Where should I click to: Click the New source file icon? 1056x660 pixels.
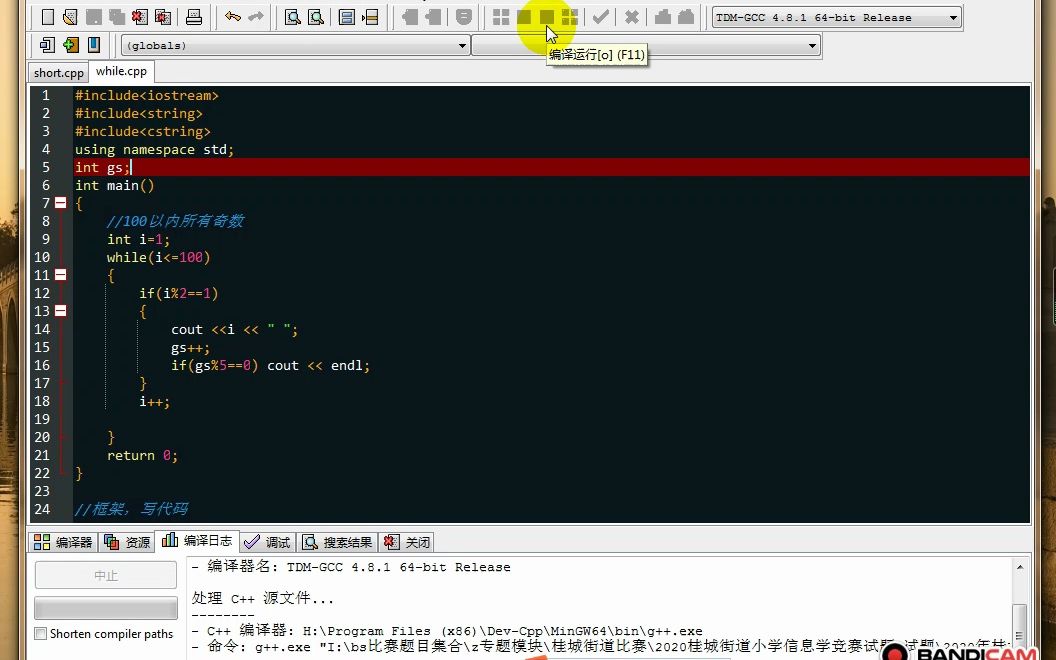(x=47, y=17)
